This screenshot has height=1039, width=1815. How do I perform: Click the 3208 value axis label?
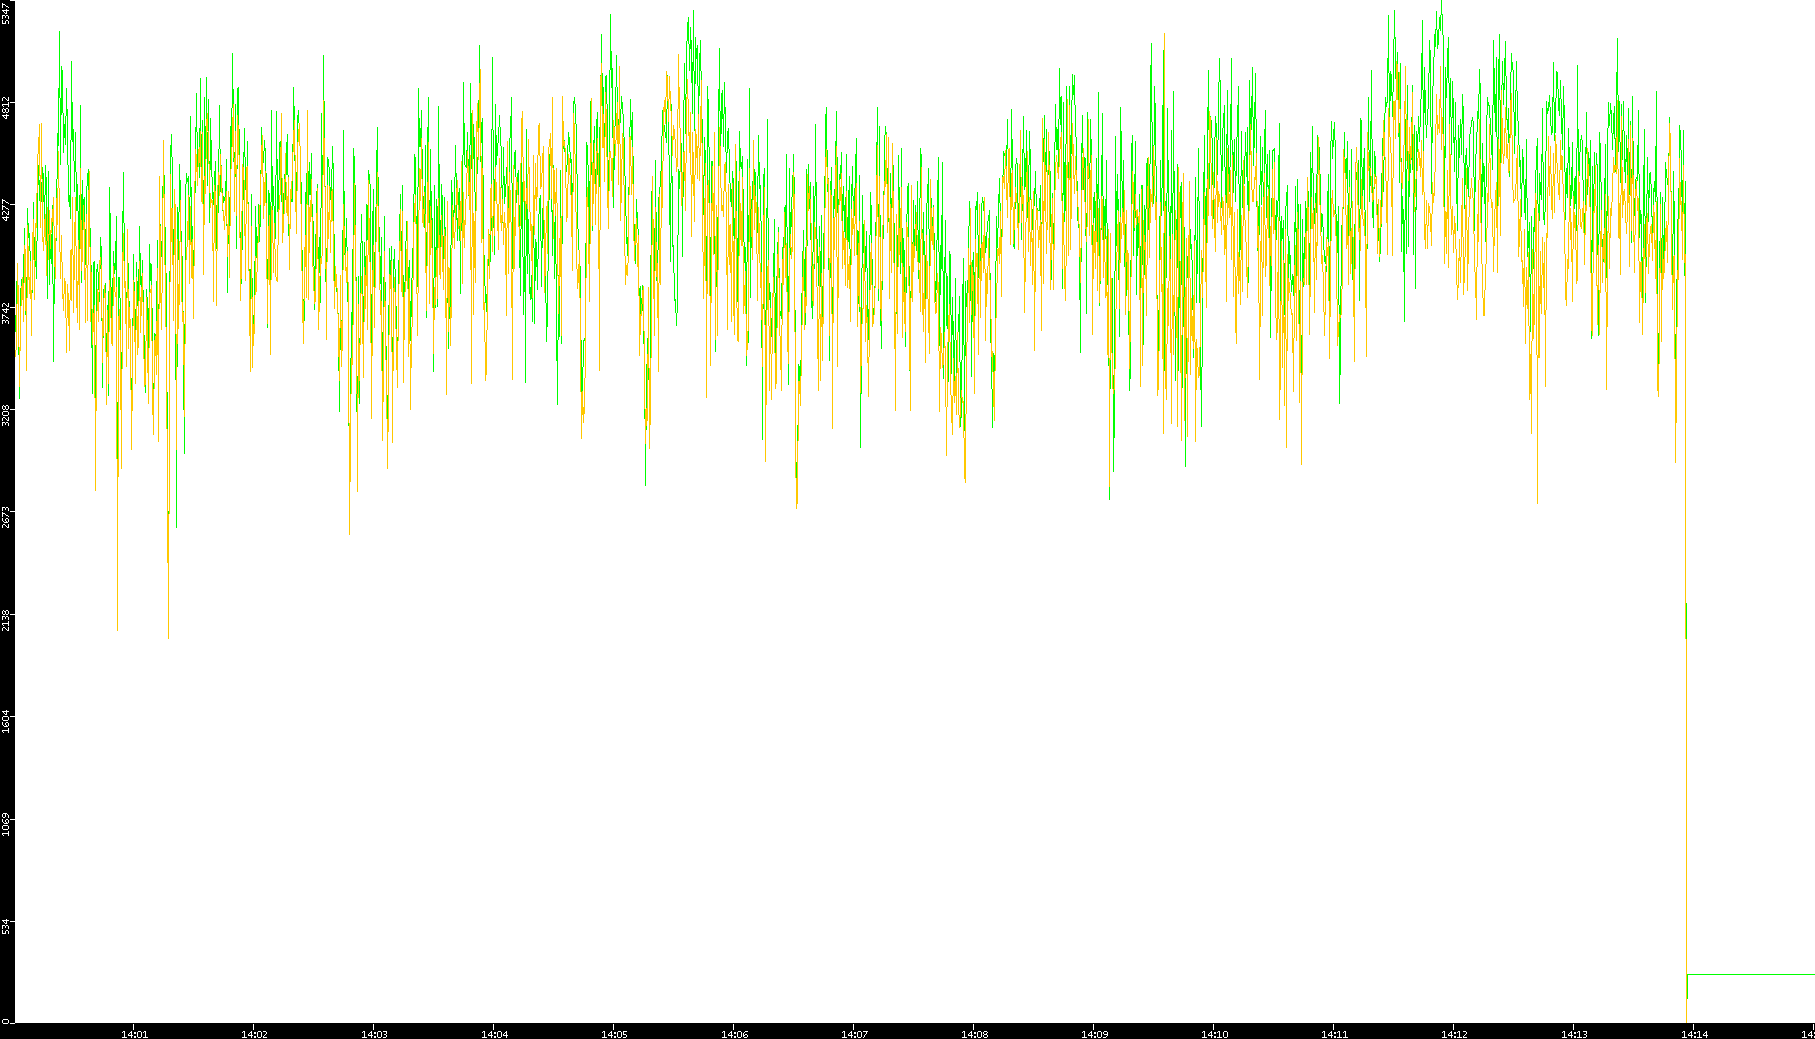[x=6, y=415]
